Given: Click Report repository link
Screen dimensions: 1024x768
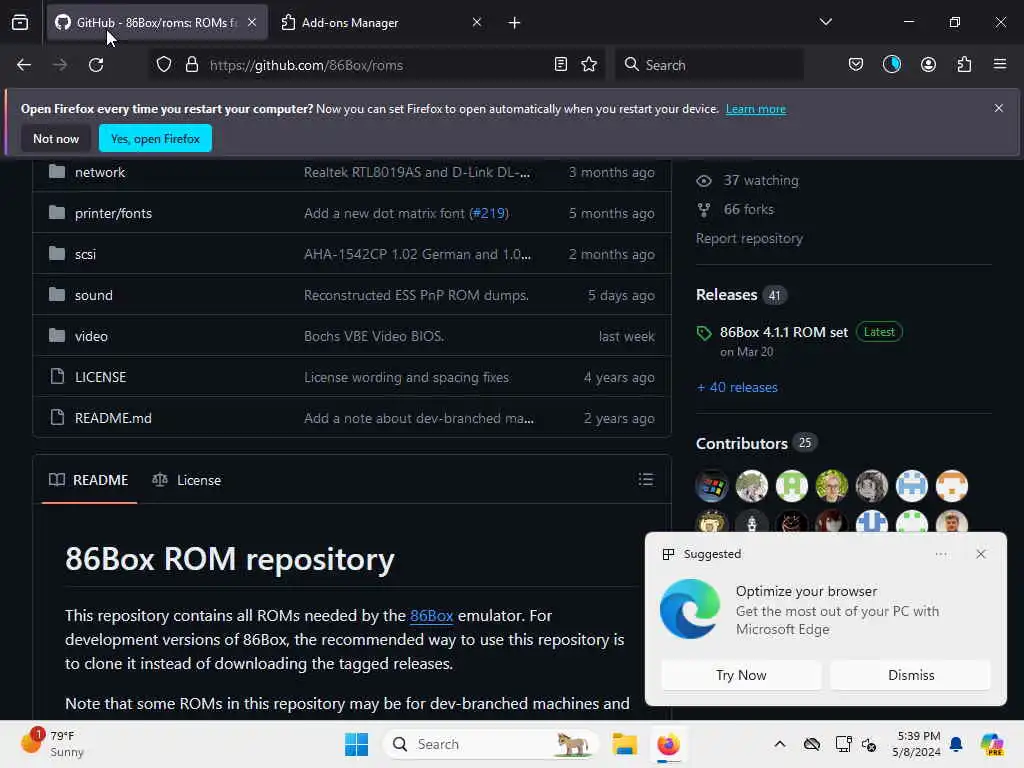Looking at the screenshot, I should [x=749, y=238].
